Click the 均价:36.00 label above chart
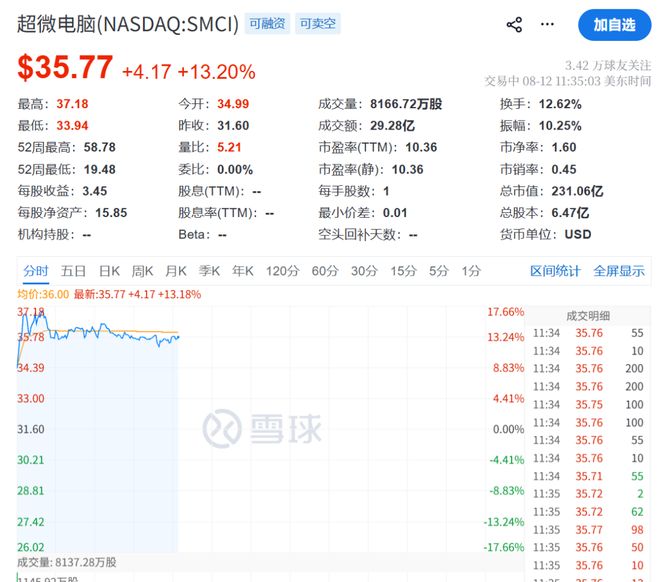The height and width of the screenshot is (582, 660). pyautogui.click(x=43, y=294)
